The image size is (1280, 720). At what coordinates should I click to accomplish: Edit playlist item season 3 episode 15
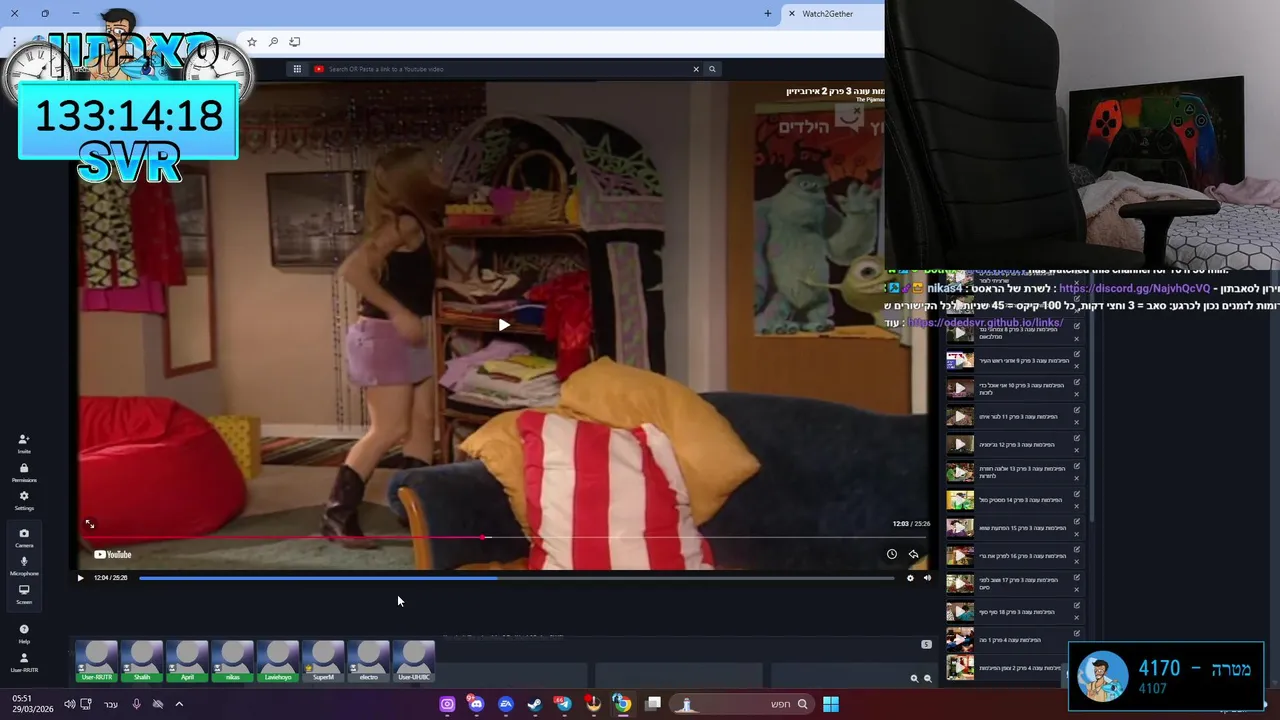[x=1077, y=522]
